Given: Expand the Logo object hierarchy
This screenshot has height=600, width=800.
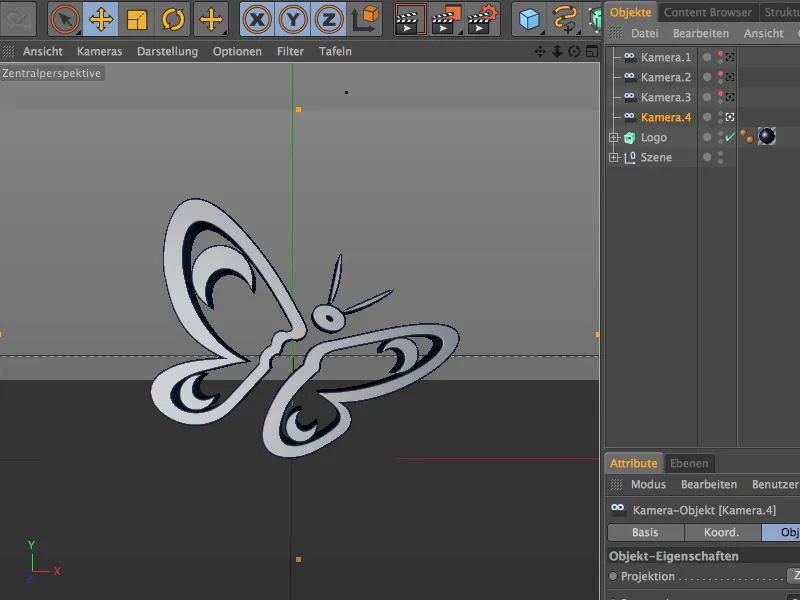Looking at the screenshot, I should pyautogui.click(x=614, y=137).
